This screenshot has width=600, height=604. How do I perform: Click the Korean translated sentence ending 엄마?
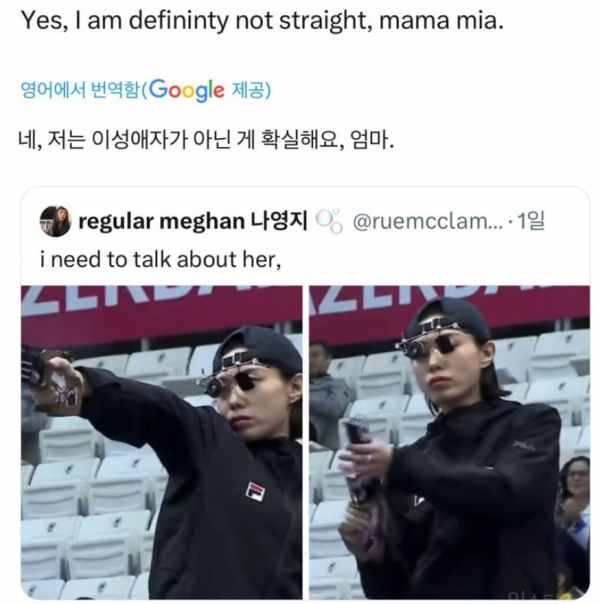[206, 140]
